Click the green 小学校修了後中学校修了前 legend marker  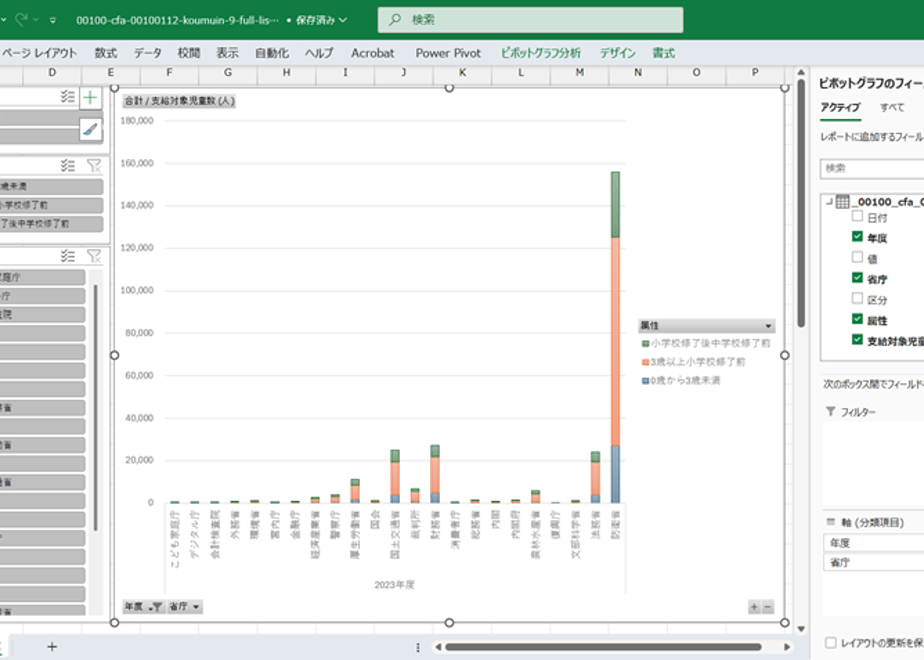pos(645,343)
